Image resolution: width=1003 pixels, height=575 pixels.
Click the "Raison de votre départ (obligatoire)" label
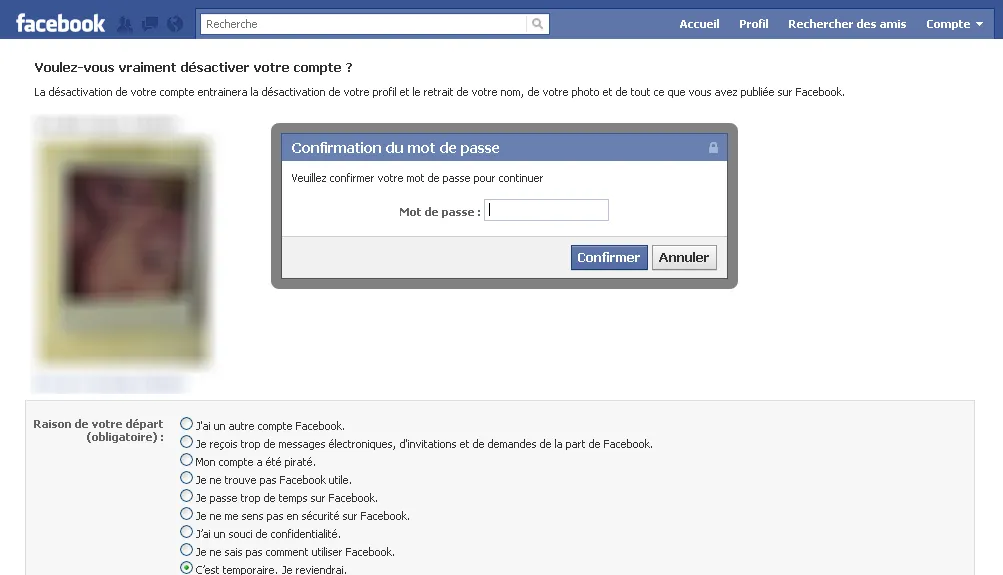coord(99,430)
